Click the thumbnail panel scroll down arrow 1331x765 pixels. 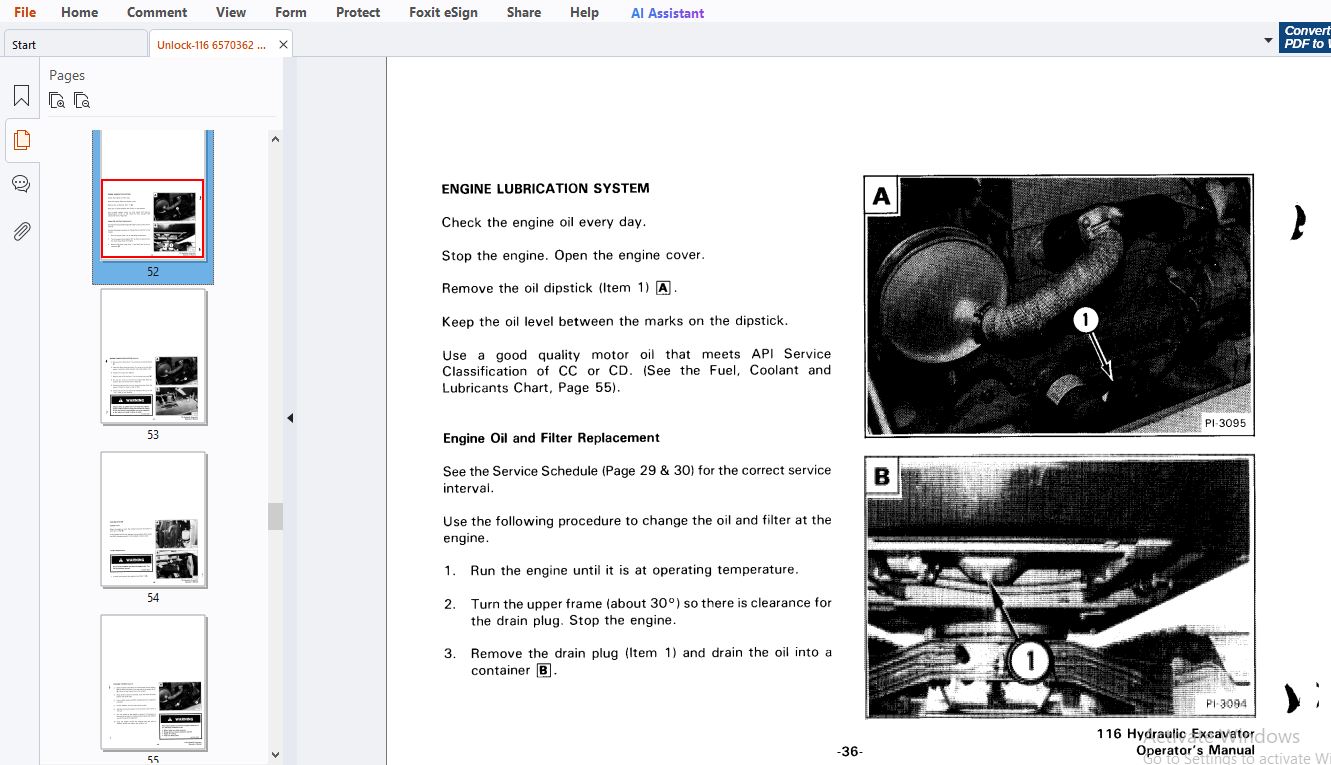click(x=275, y=755)
